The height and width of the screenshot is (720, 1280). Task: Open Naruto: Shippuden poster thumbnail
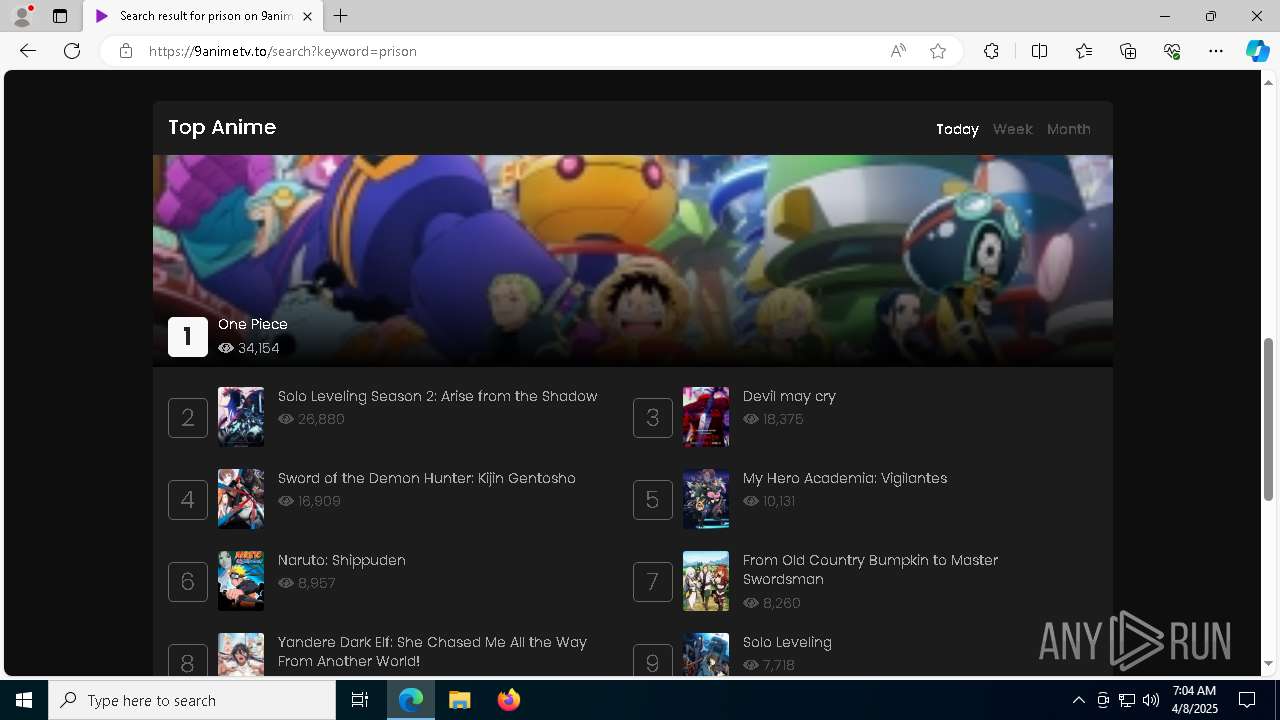(x=241, y=581)
